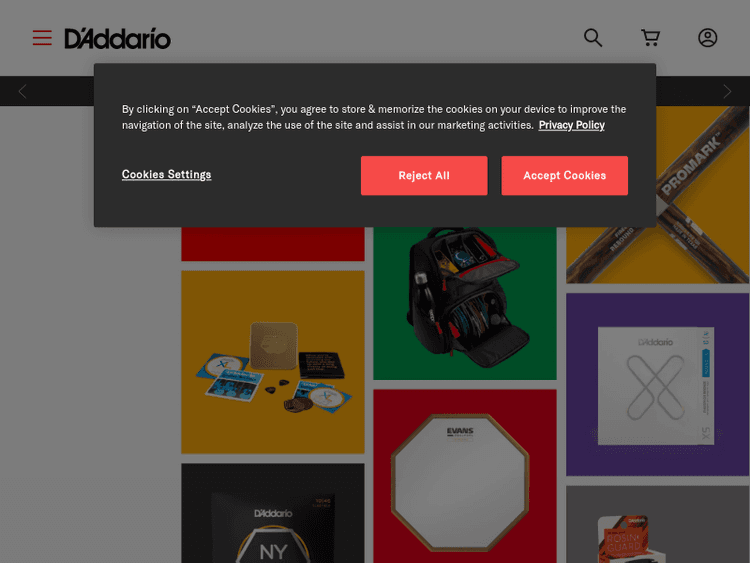The width and height of the screenshot is (750, 563).
Task: Click the previous banner arrow
Action: tap(22, 91)
